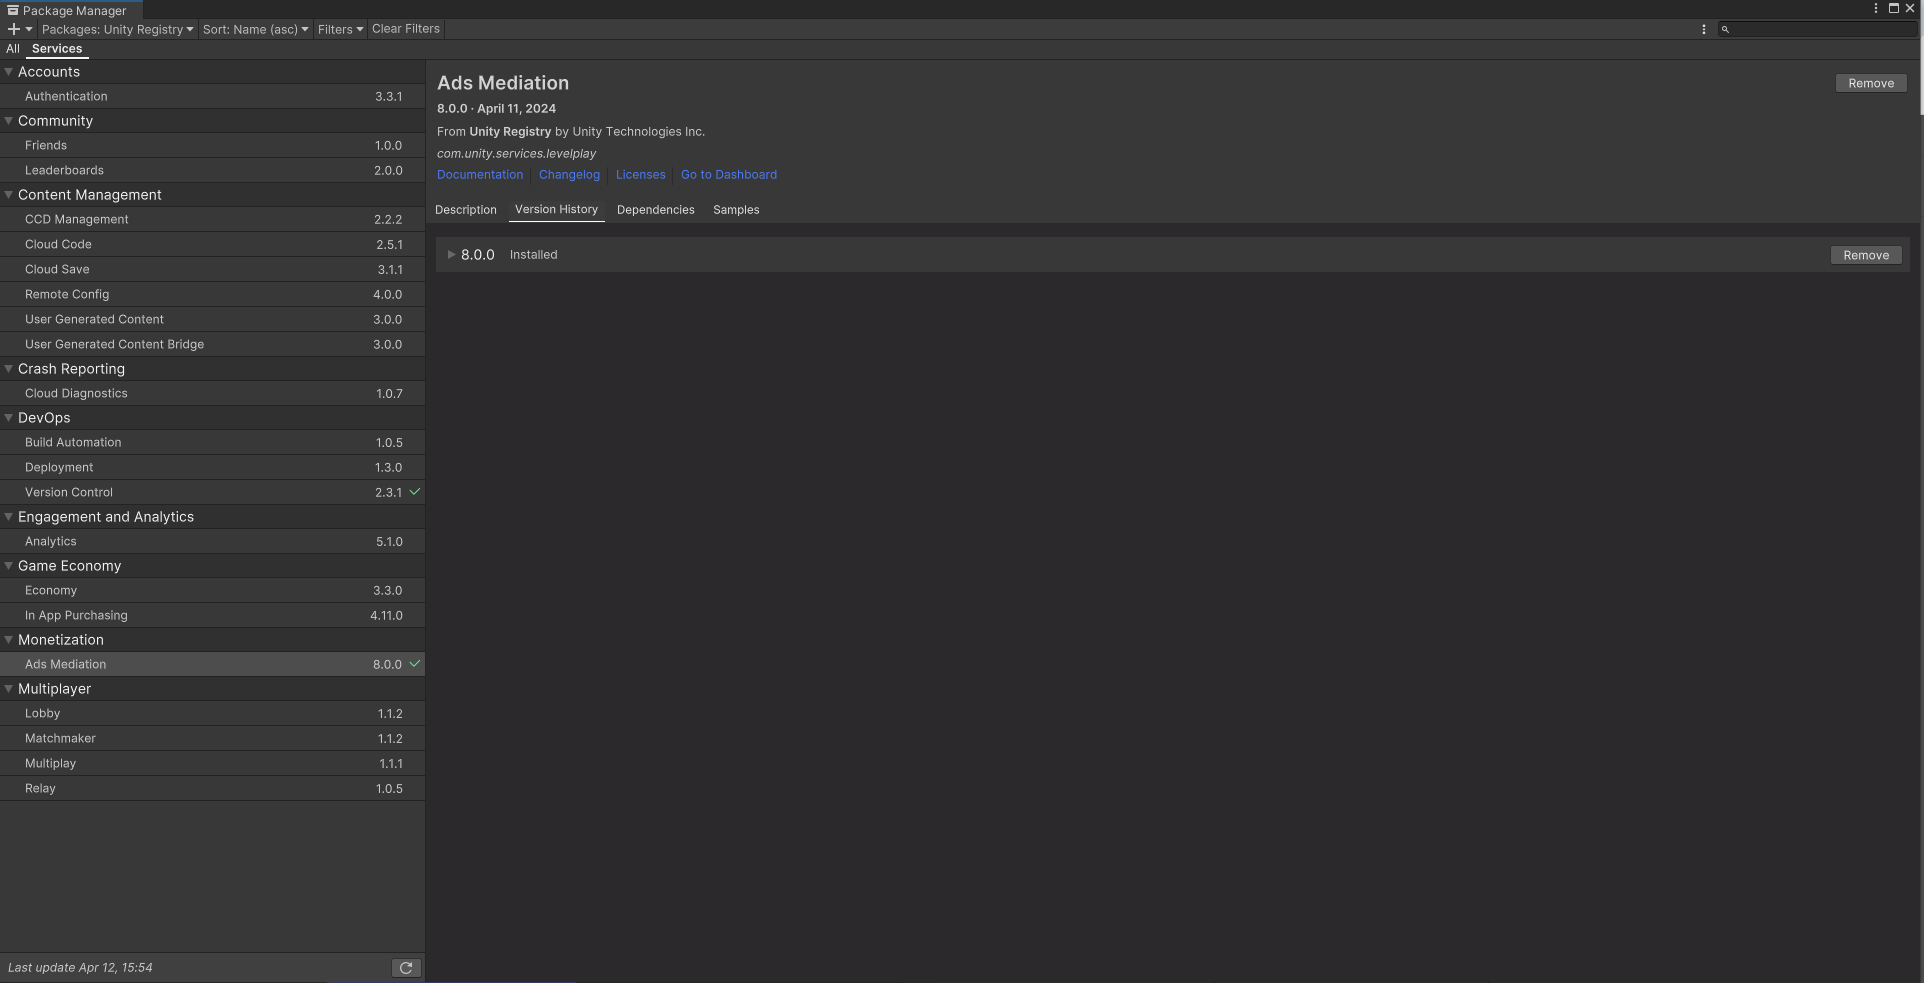
Task: Select the Leaderboards package
Action: click(212, 171)
